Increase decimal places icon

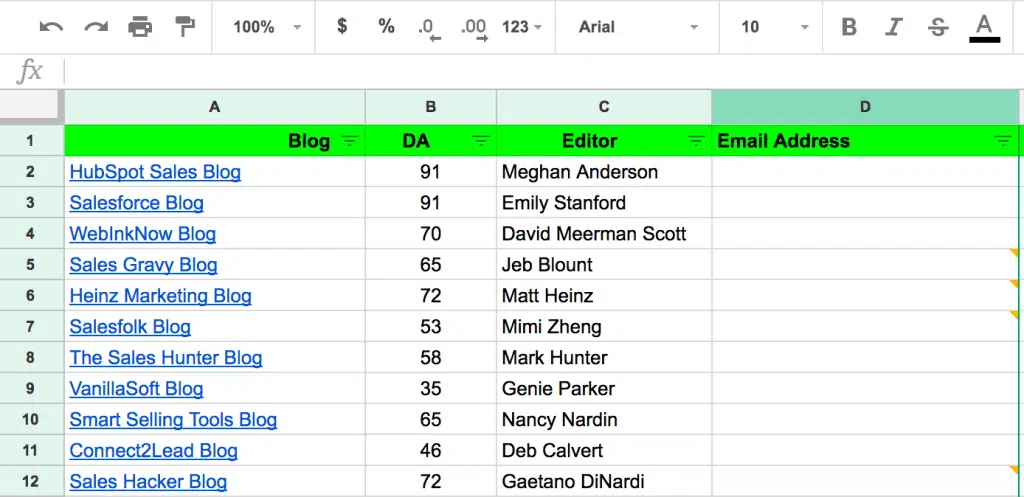pyautogui.click(x=473, y=28)
